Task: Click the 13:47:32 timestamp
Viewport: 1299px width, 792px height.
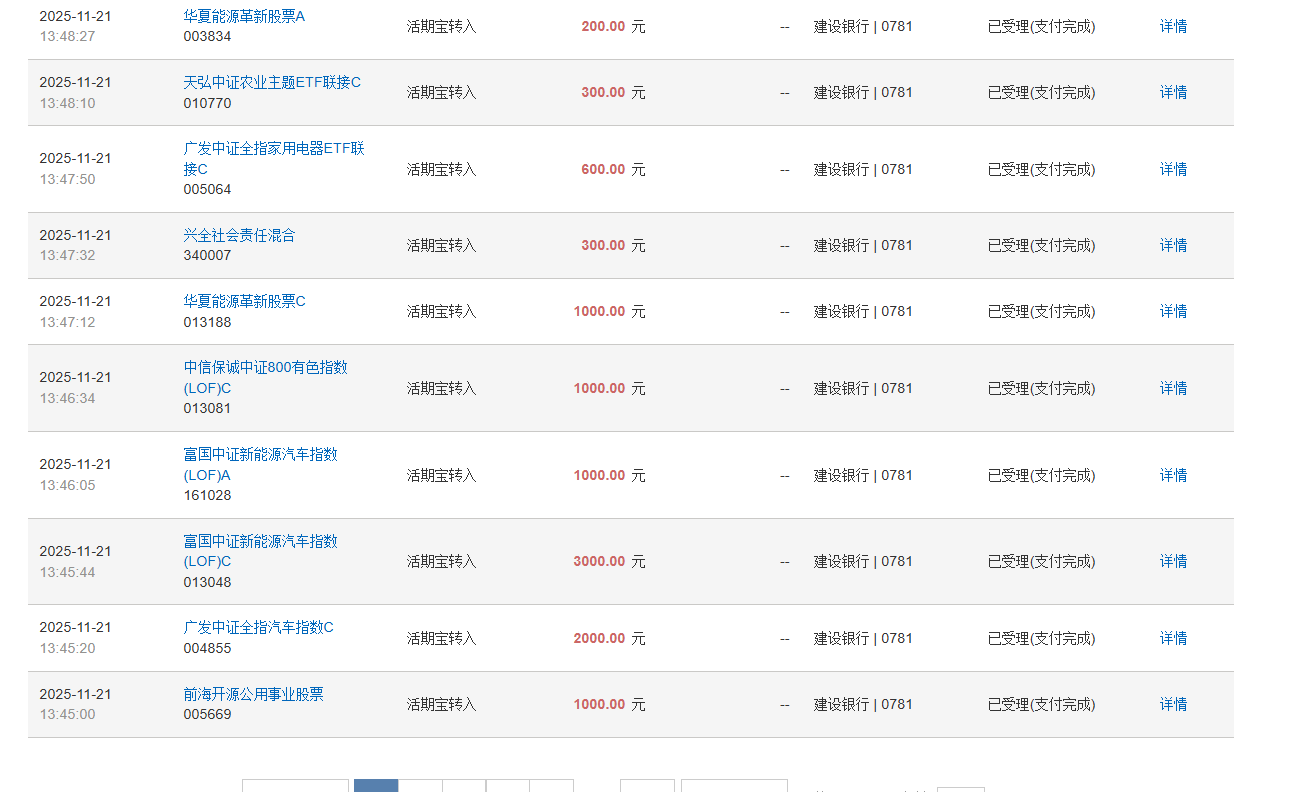Action: click(68, 255)
